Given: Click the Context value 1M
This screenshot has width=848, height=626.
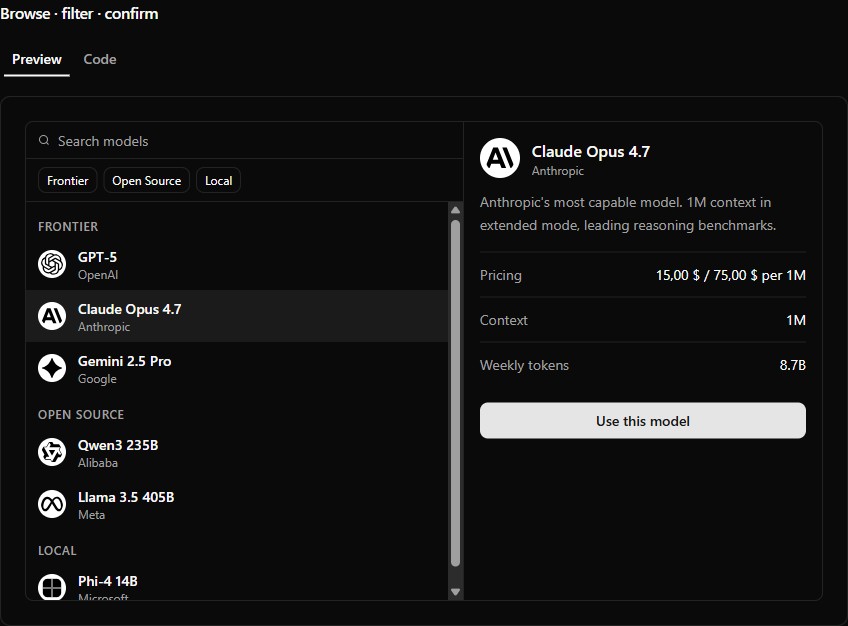Looking at the screenshot, I should [796, 320].
